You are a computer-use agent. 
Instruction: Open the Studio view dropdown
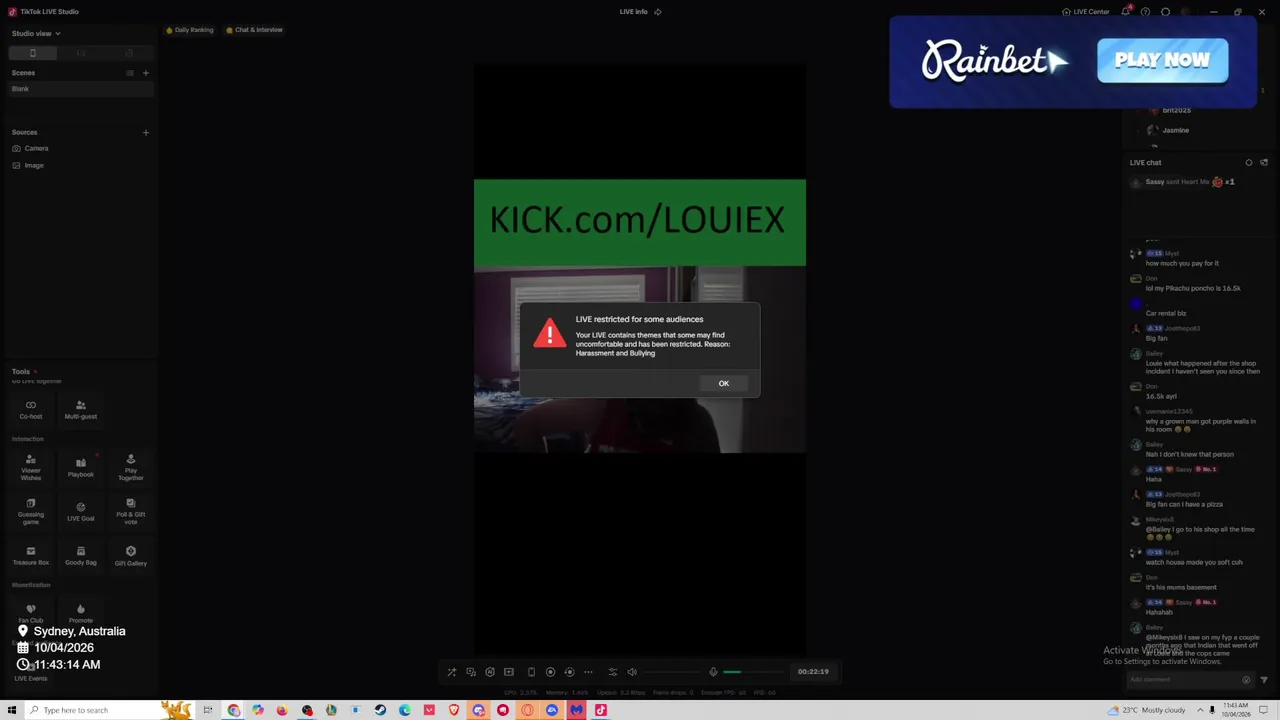(36, 33)
